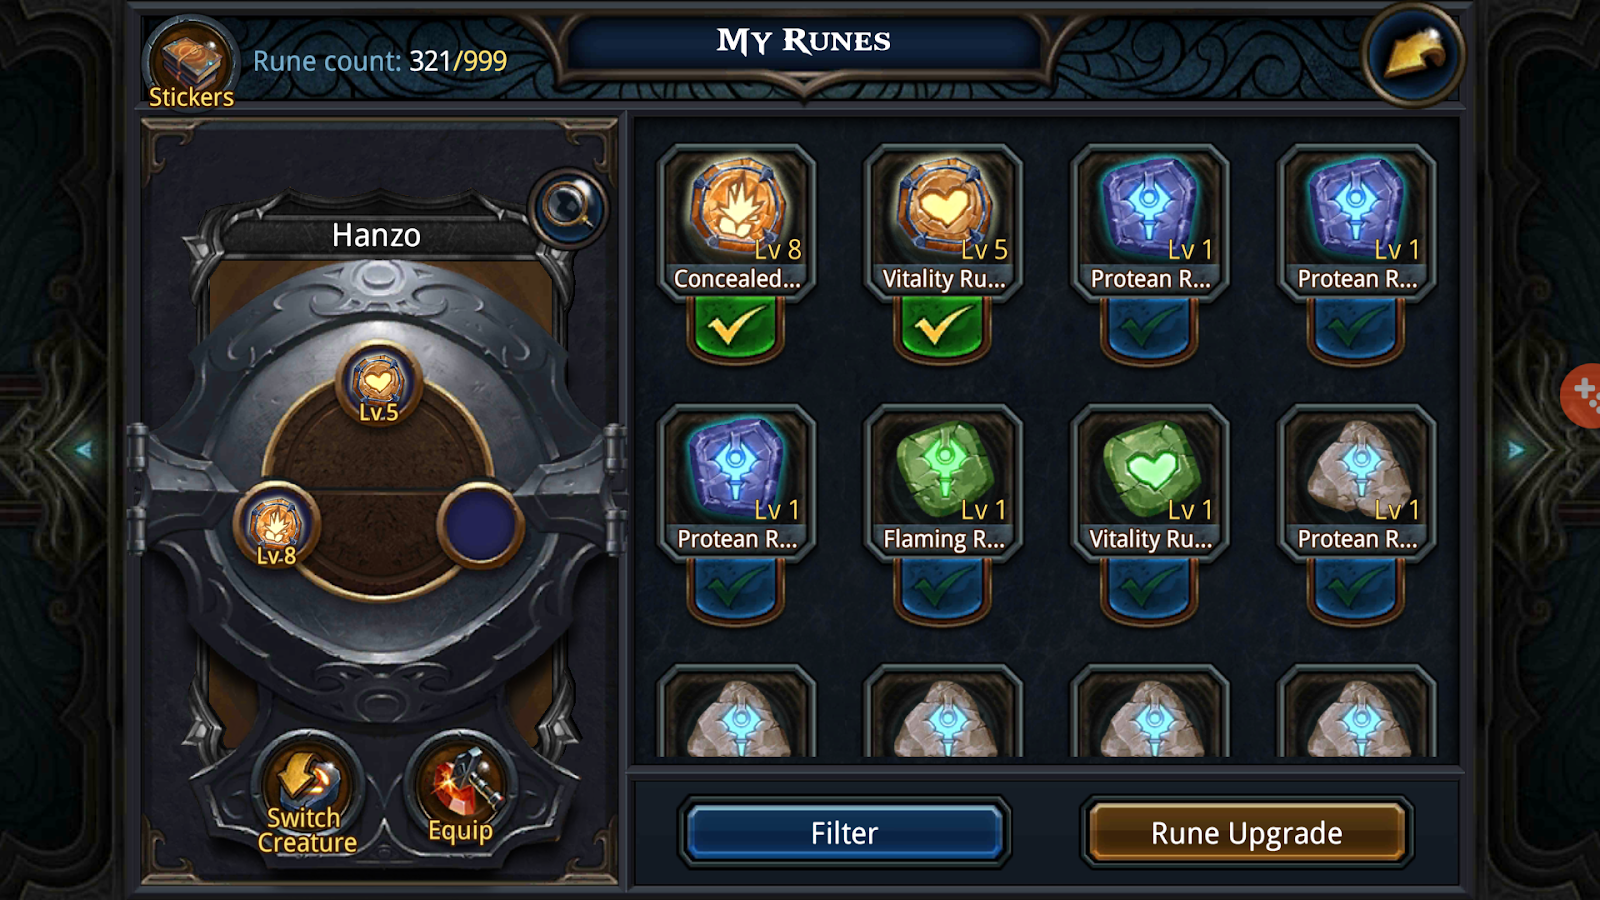Go to next creature with right arrow
The width and height of the screenshot is (1600, 900).
[1516, 450]
